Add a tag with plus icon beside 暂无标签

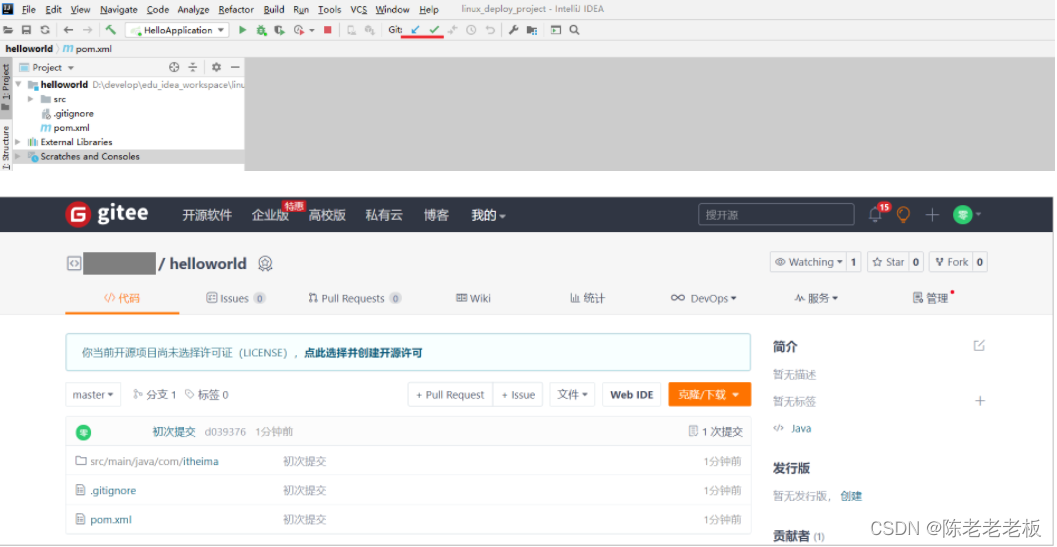980,401
